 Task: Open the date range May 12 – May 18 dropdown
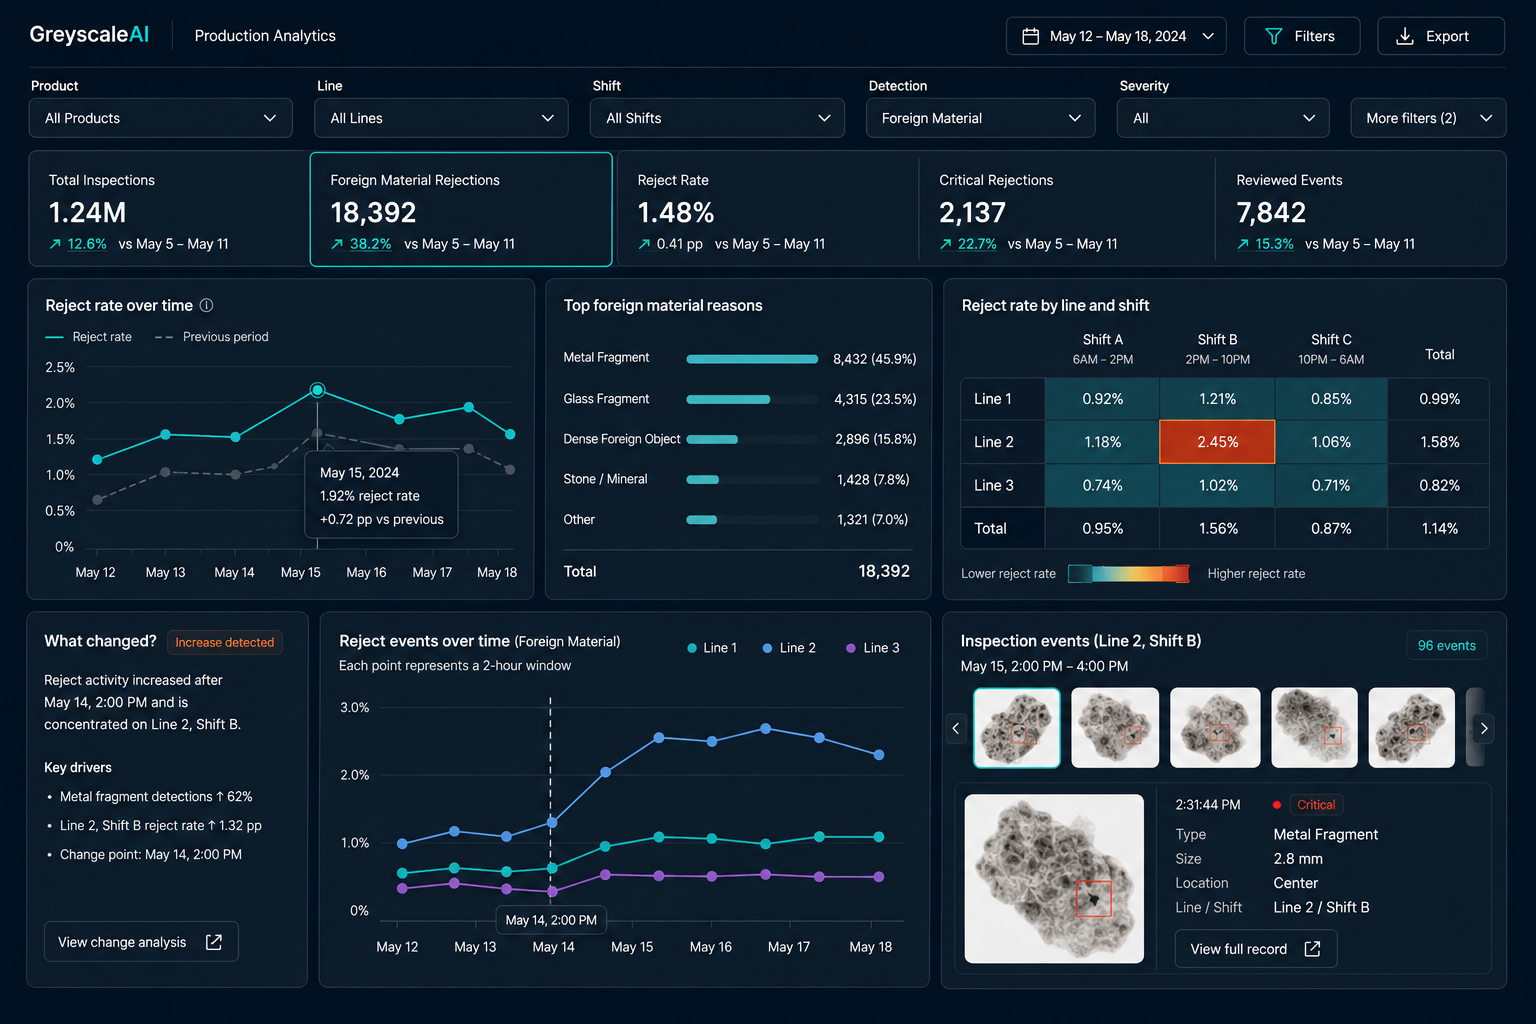pyautogui.click(x=1116, y=36)
